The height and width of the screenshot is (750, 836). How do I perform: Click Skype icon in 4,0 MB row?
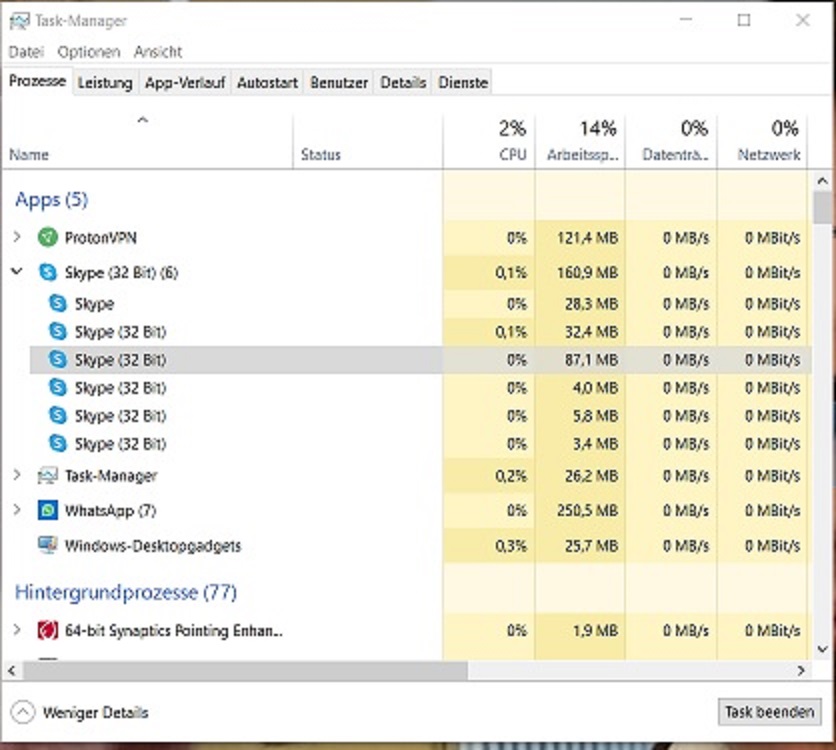click(58, 388)
